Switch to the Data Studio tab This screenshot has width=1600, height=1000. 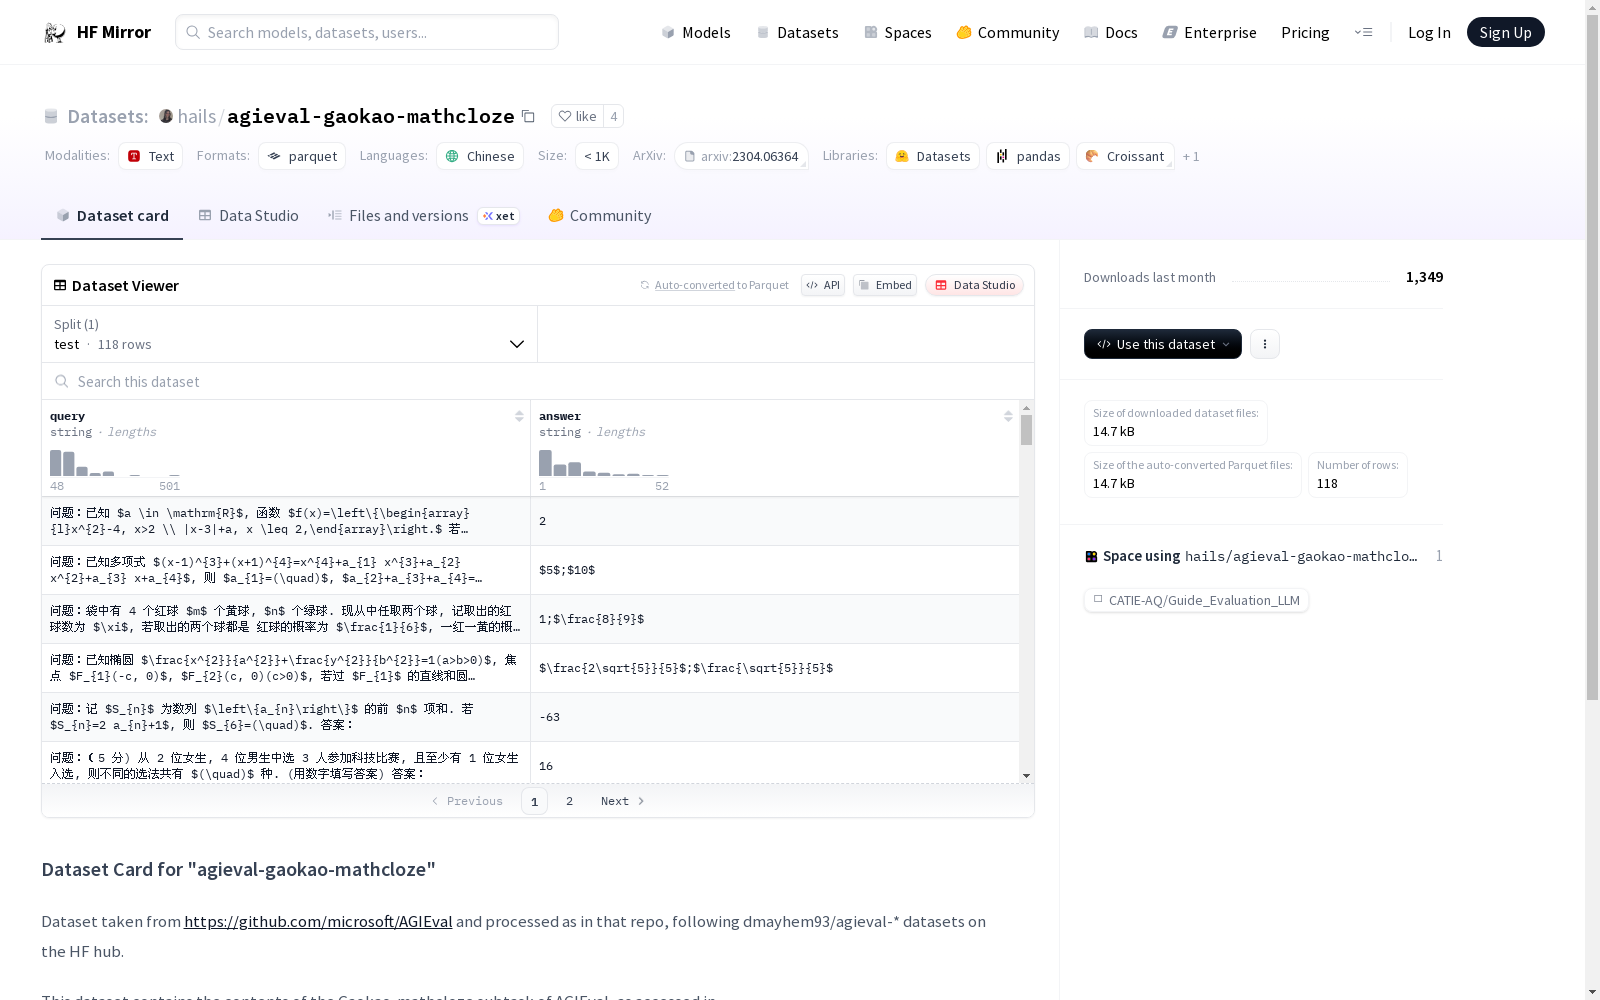(x=248, y=216)
